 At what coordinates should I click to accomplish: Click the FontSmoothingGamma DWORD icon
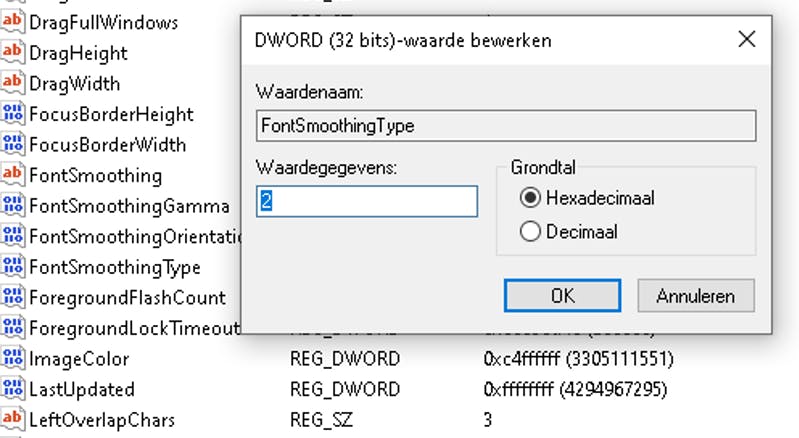(x=13, y=206)
